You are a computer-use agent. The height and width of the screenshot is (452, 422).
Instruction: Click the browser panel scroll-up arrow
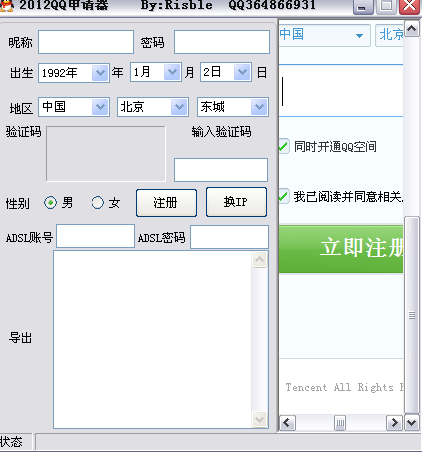tap(412, 29)
